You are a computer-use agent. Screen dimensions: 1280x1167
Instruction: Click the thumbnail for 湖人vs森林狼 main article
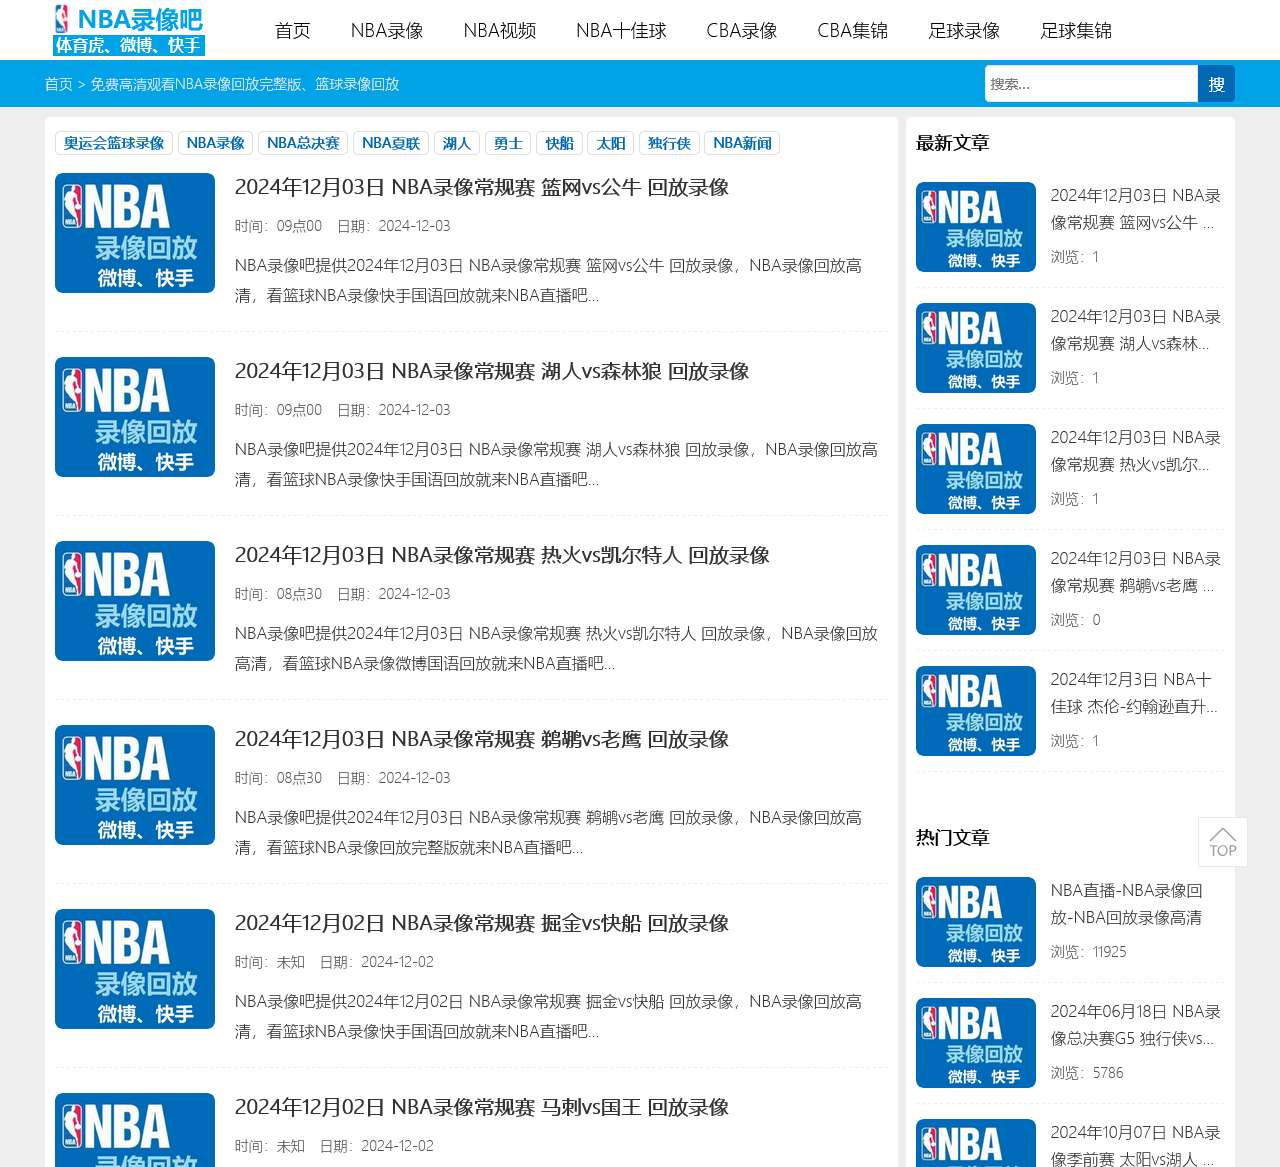click(x=135, y=417)
